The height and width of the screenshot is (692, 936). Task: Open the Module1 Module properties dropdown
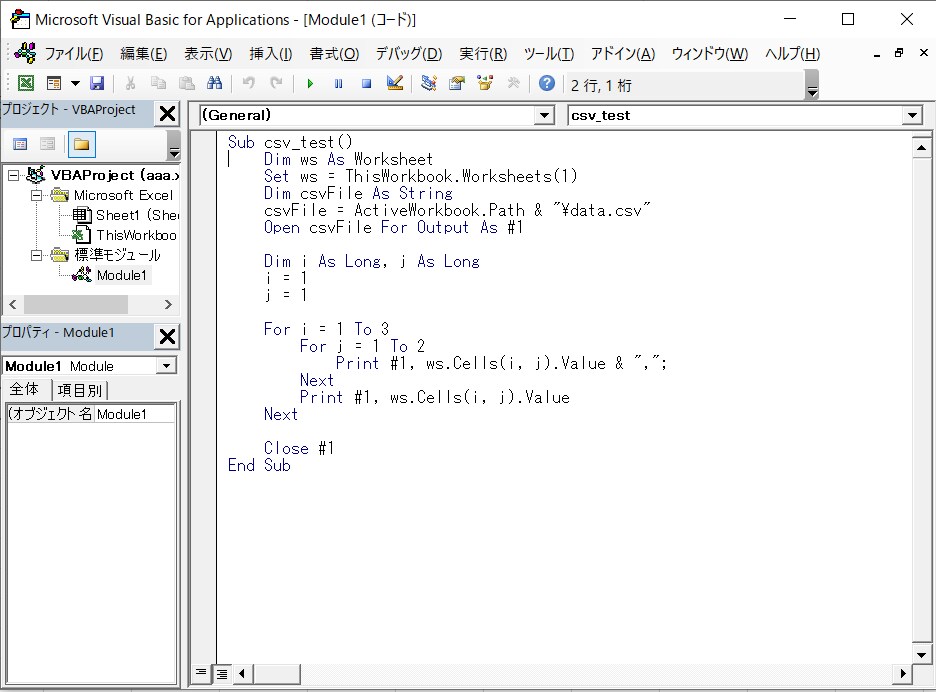(x=167, y=365)
